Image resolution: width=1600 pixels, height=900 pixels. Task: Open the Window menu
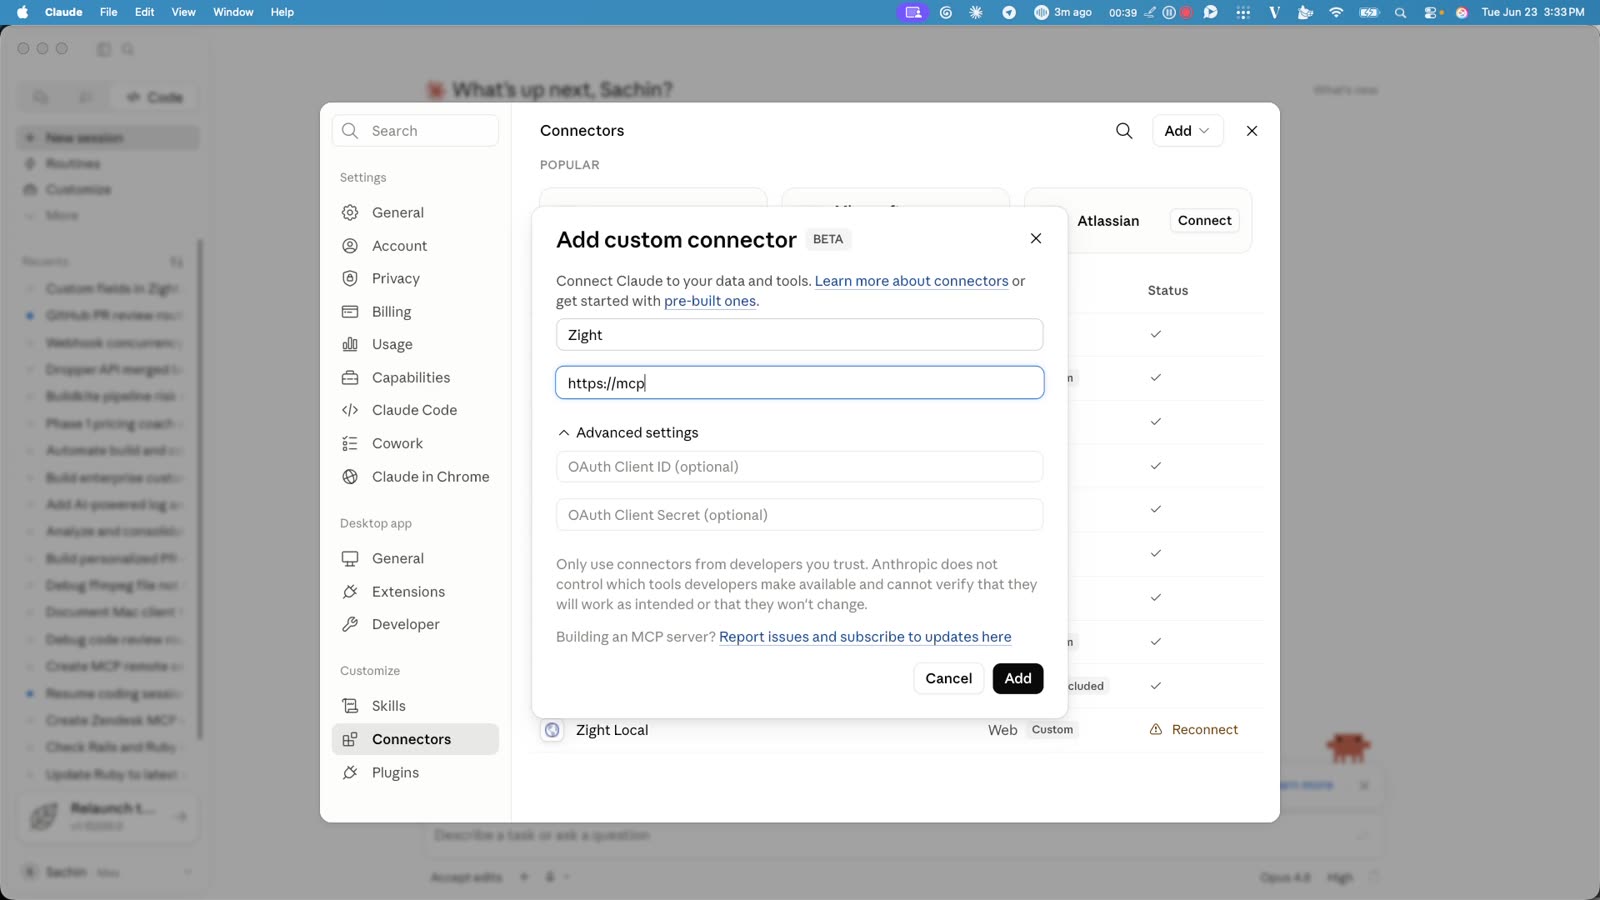coord(233,12)
